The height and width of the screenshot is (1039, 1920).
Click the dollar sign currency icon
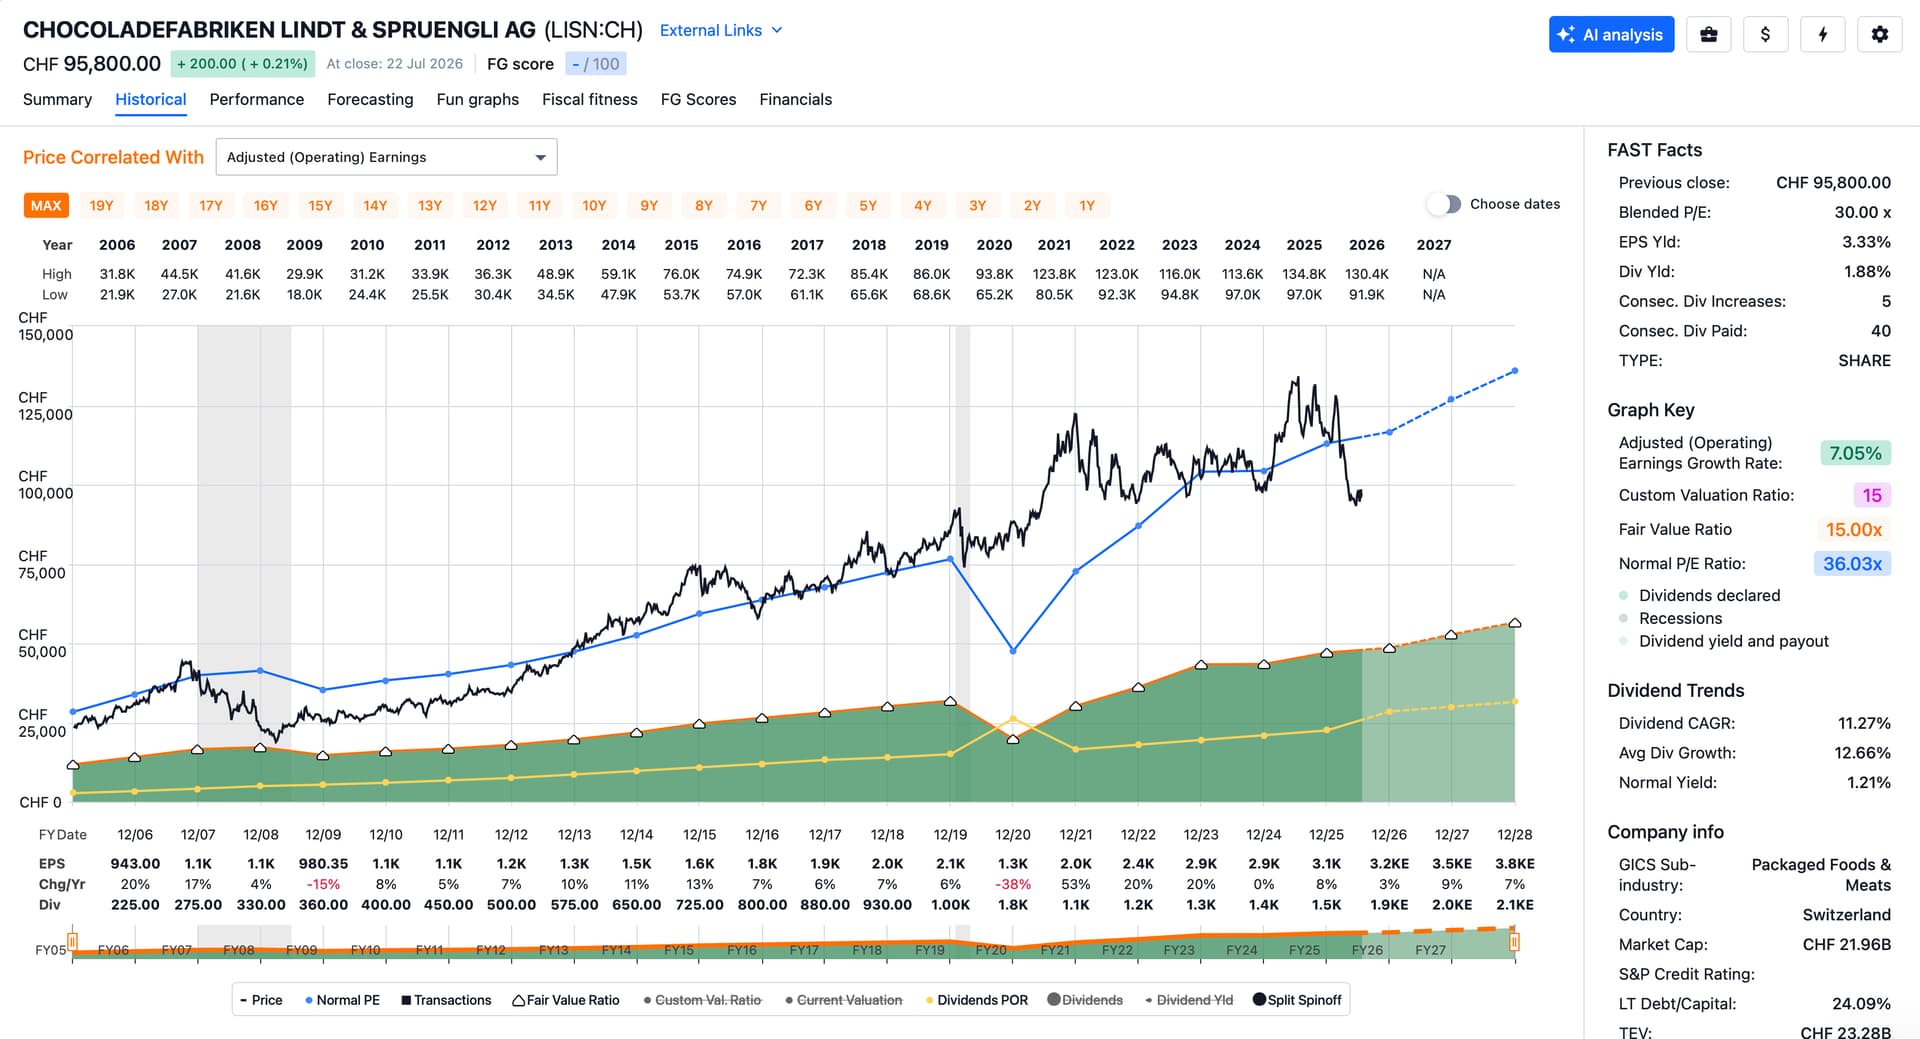pos(1765,35)
